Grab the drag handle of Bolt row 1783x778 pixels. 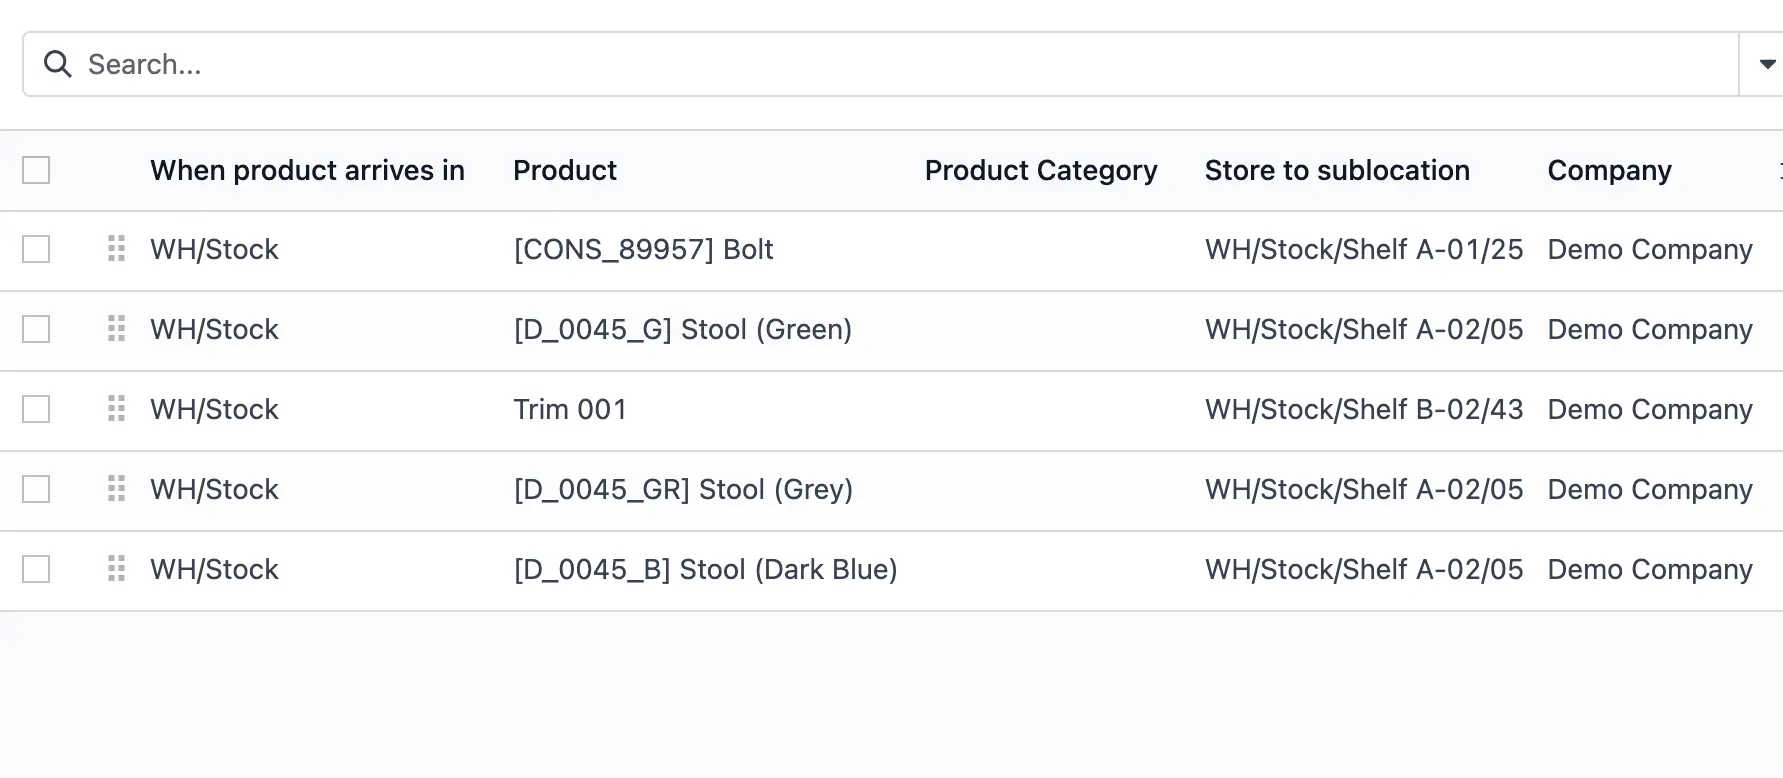[x=116, y=248]
